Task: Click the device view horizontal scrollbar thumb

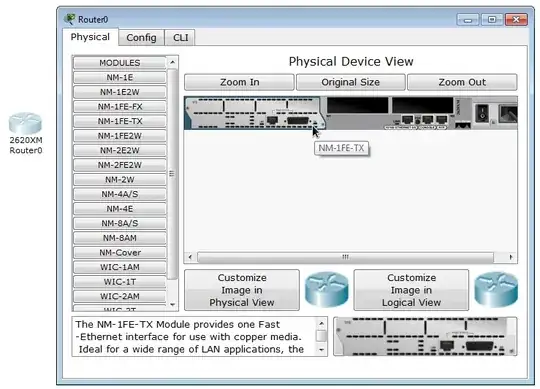Action: point(345,257)
